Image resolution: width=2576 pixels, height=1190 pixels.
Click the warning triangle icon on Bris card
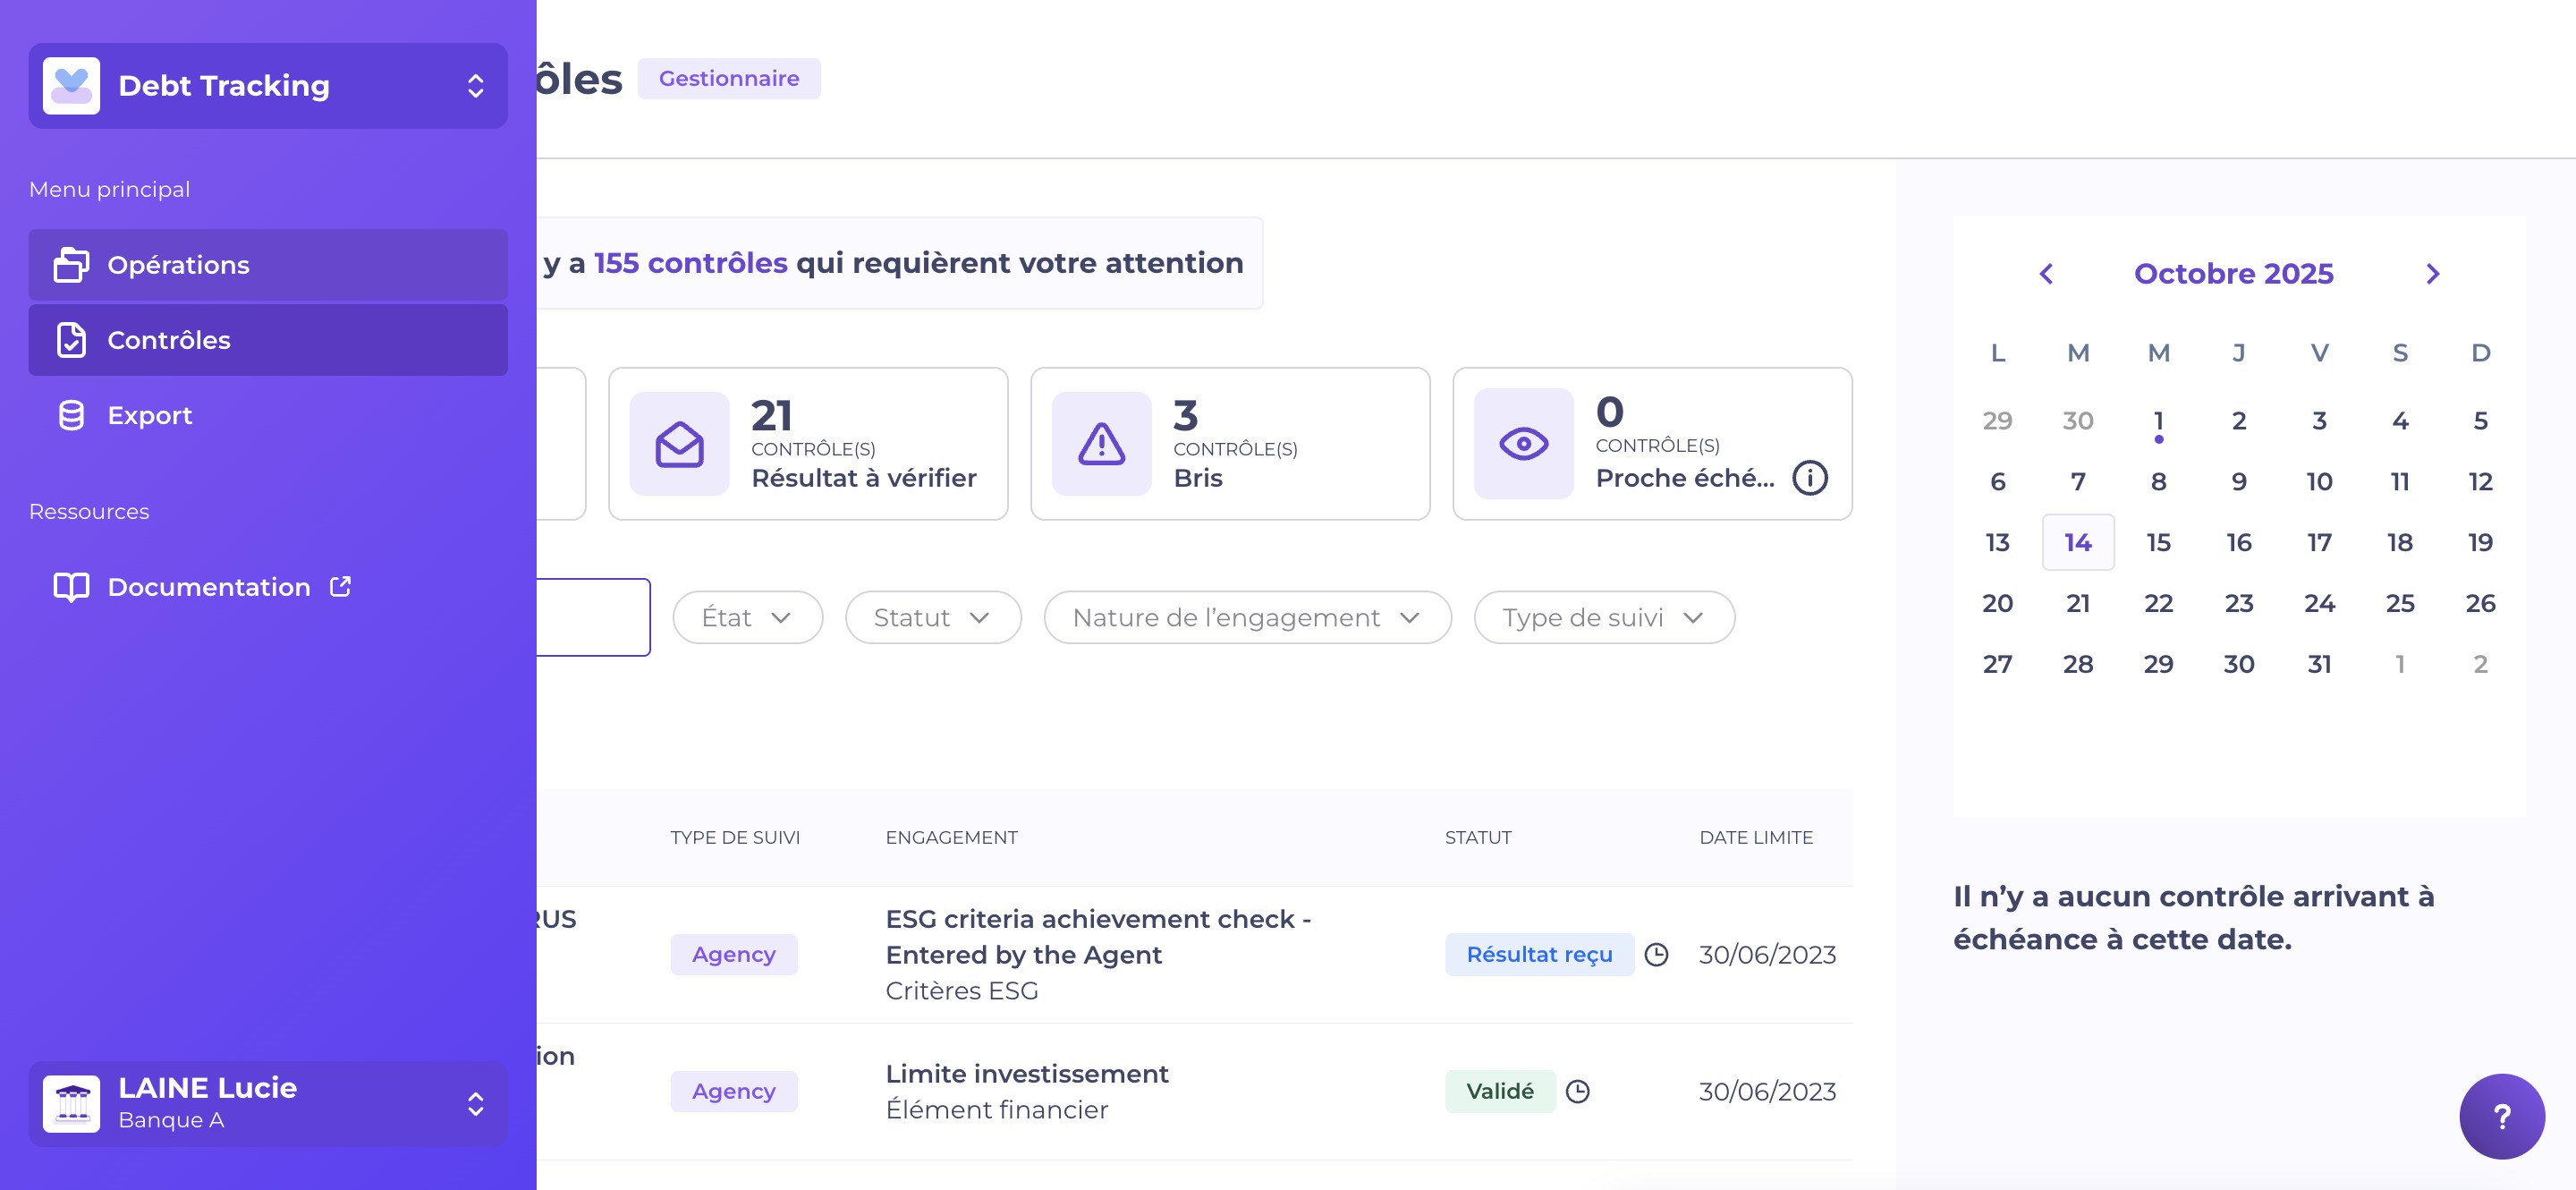[1101, 444]
